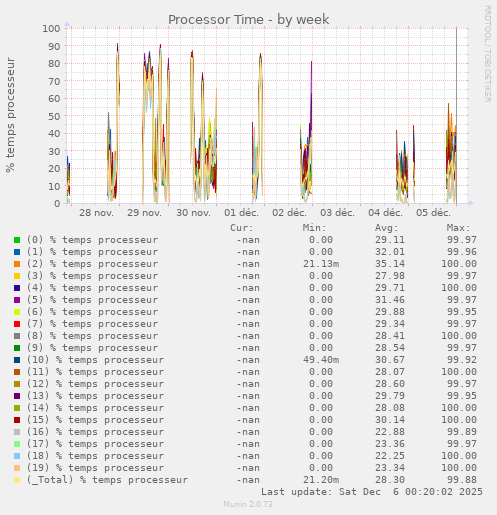Click the Max value 99.89 for series (16)

pos(462,432)
